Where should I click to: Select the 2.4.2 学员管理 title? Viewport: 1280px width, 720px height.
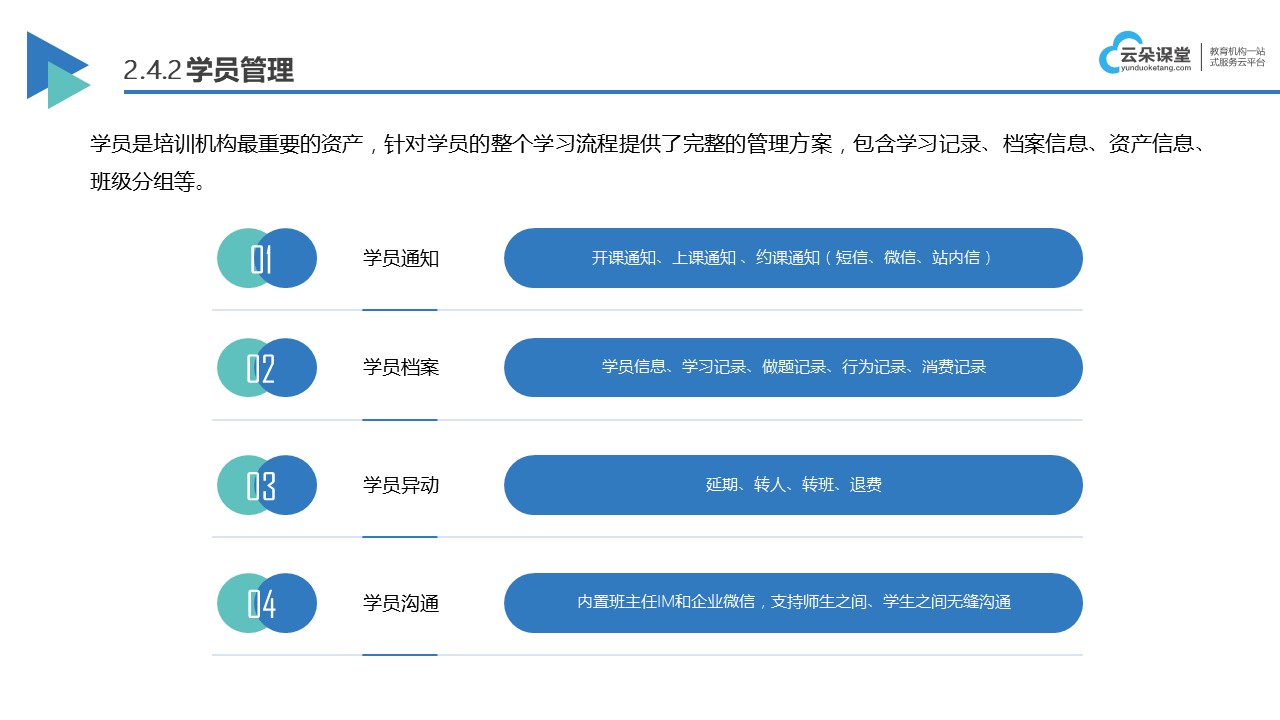[x=210, y=68]
